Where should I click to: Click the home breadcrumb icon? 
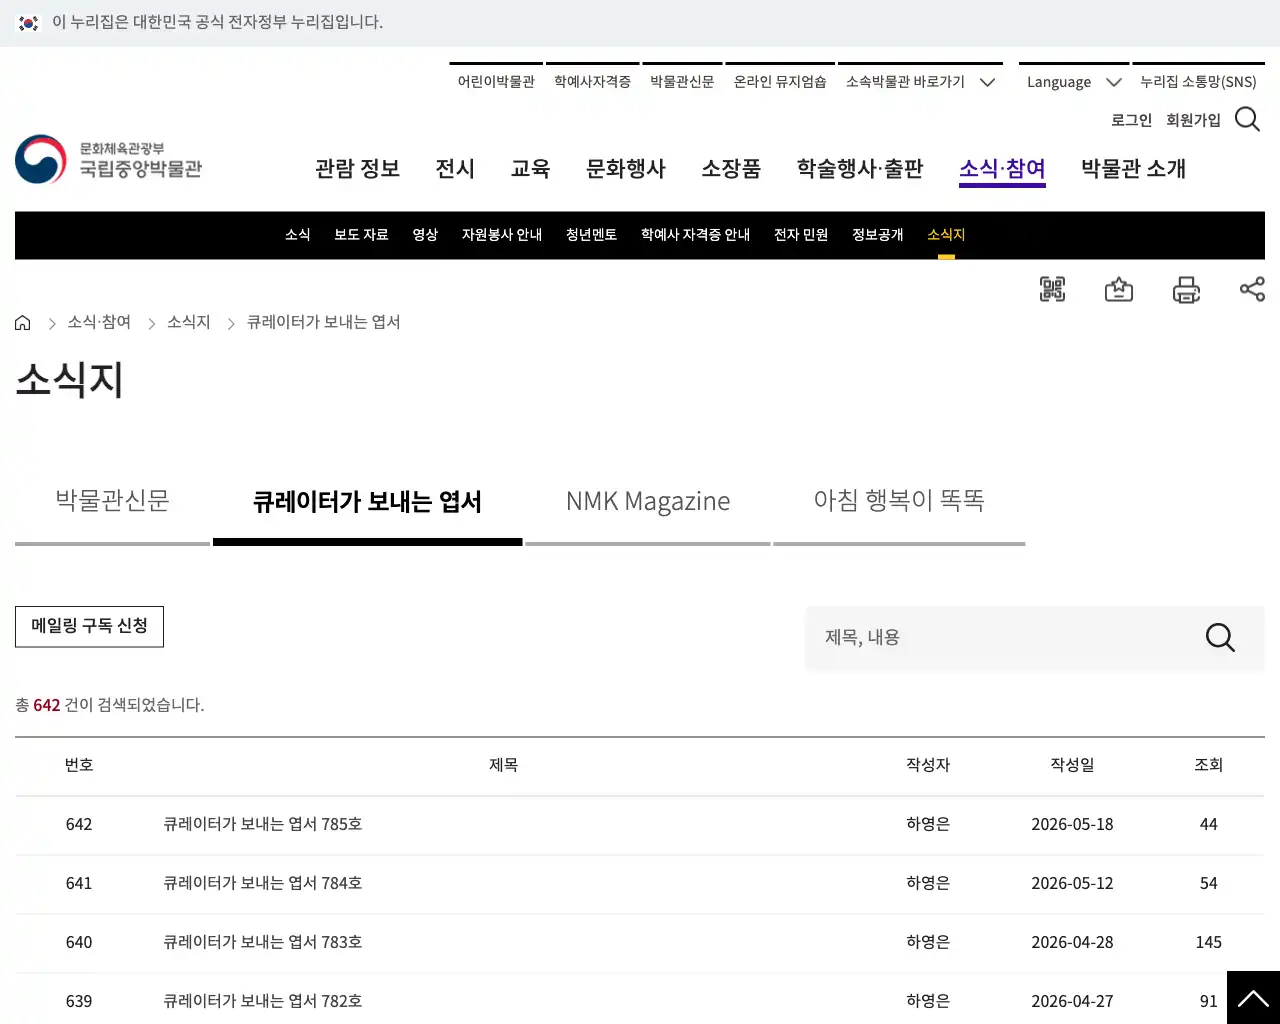tap(23, 323)
